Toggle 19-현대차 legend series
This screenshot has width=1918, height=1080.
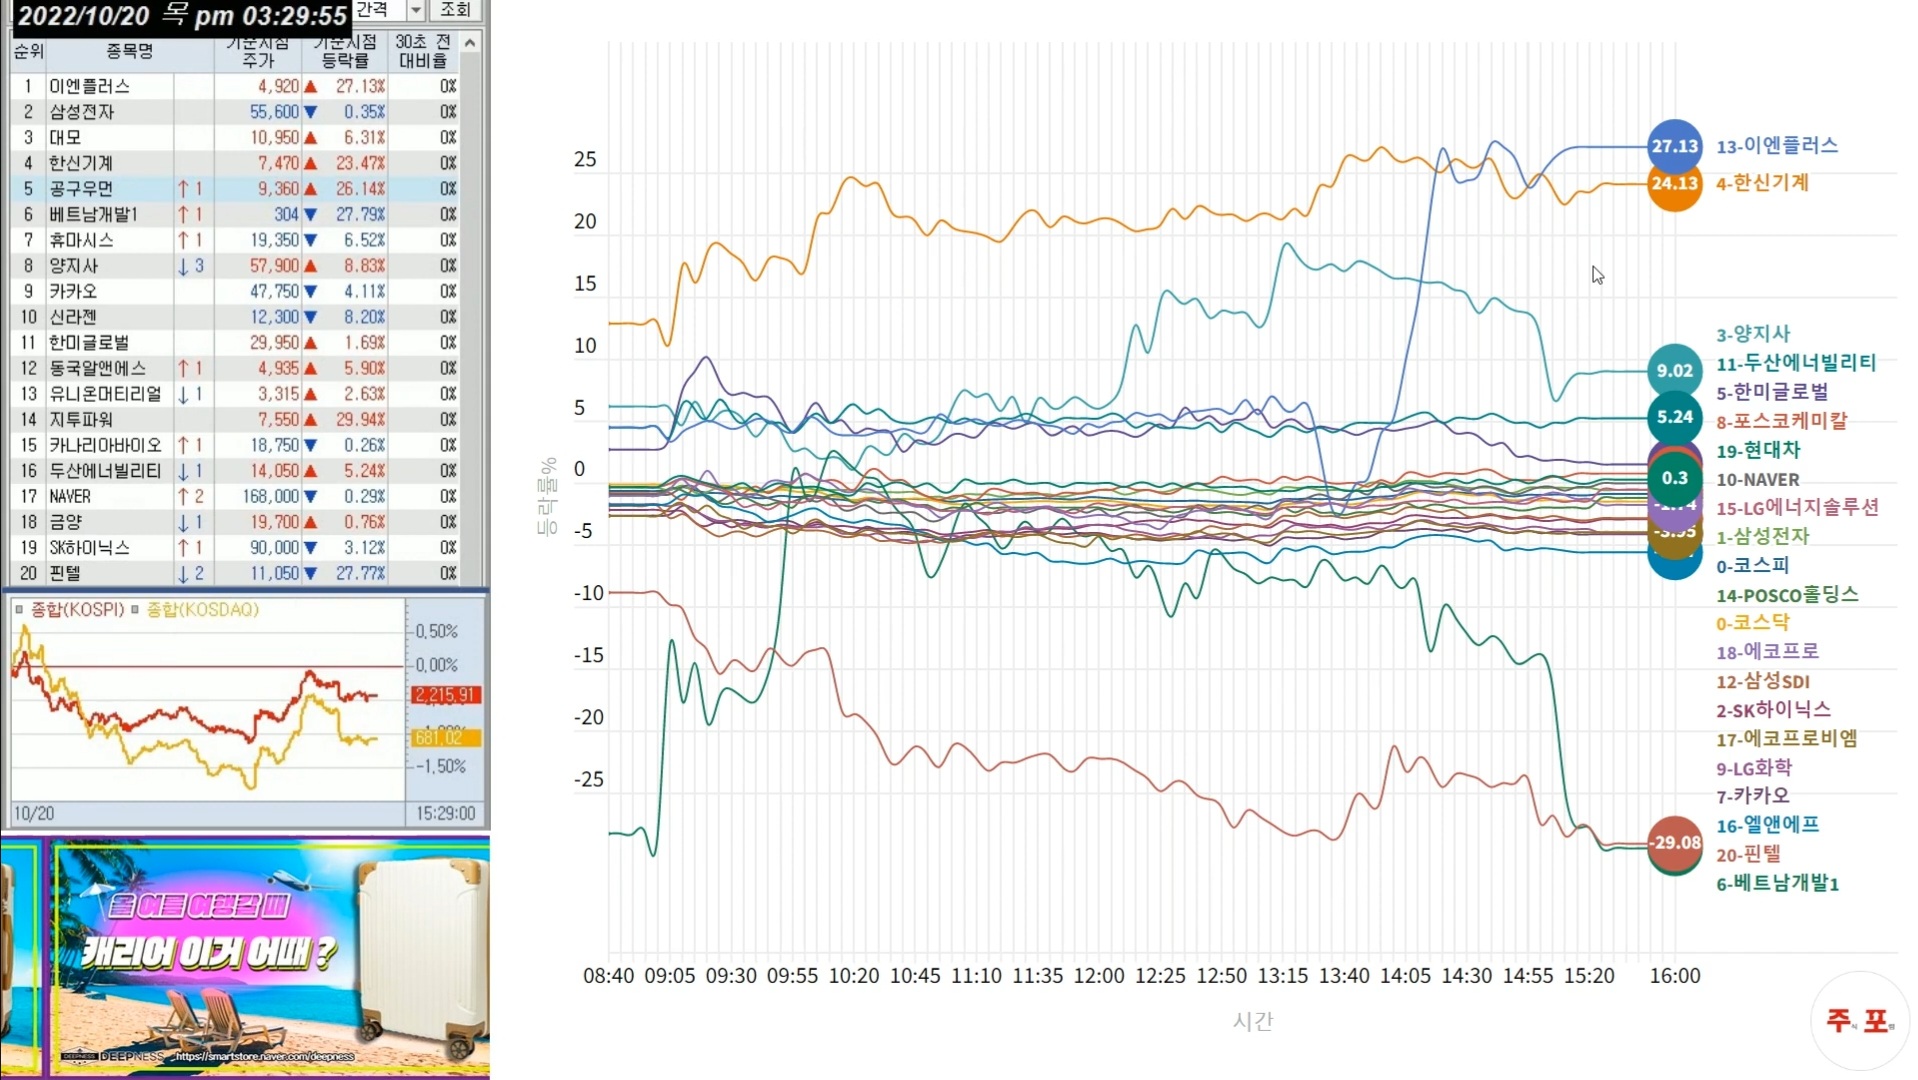click(x=1758, y=450)
